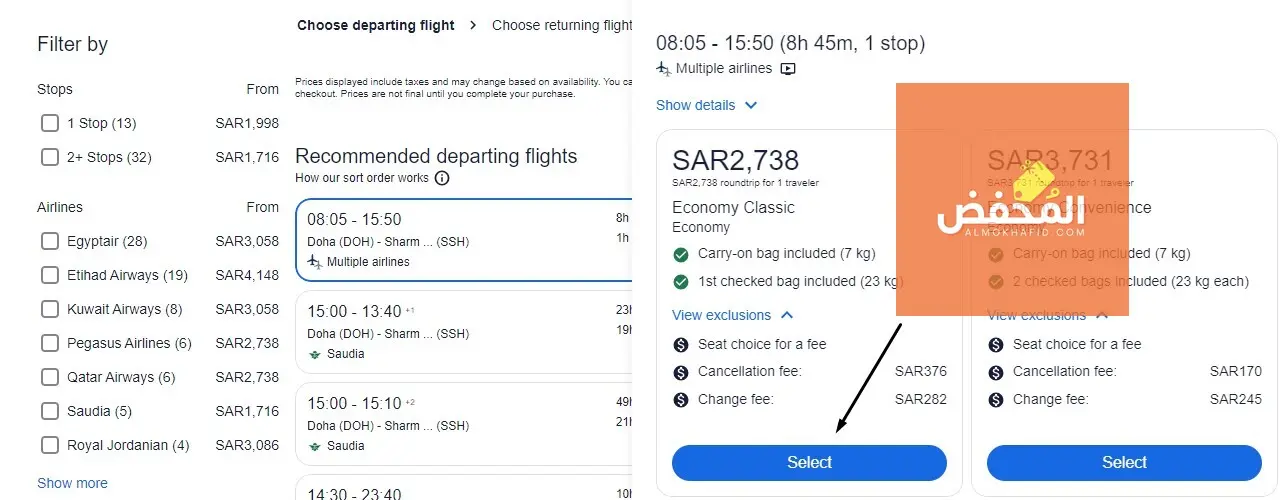
Task: Show more airlines in the filter list
Action: click(72, 483)
